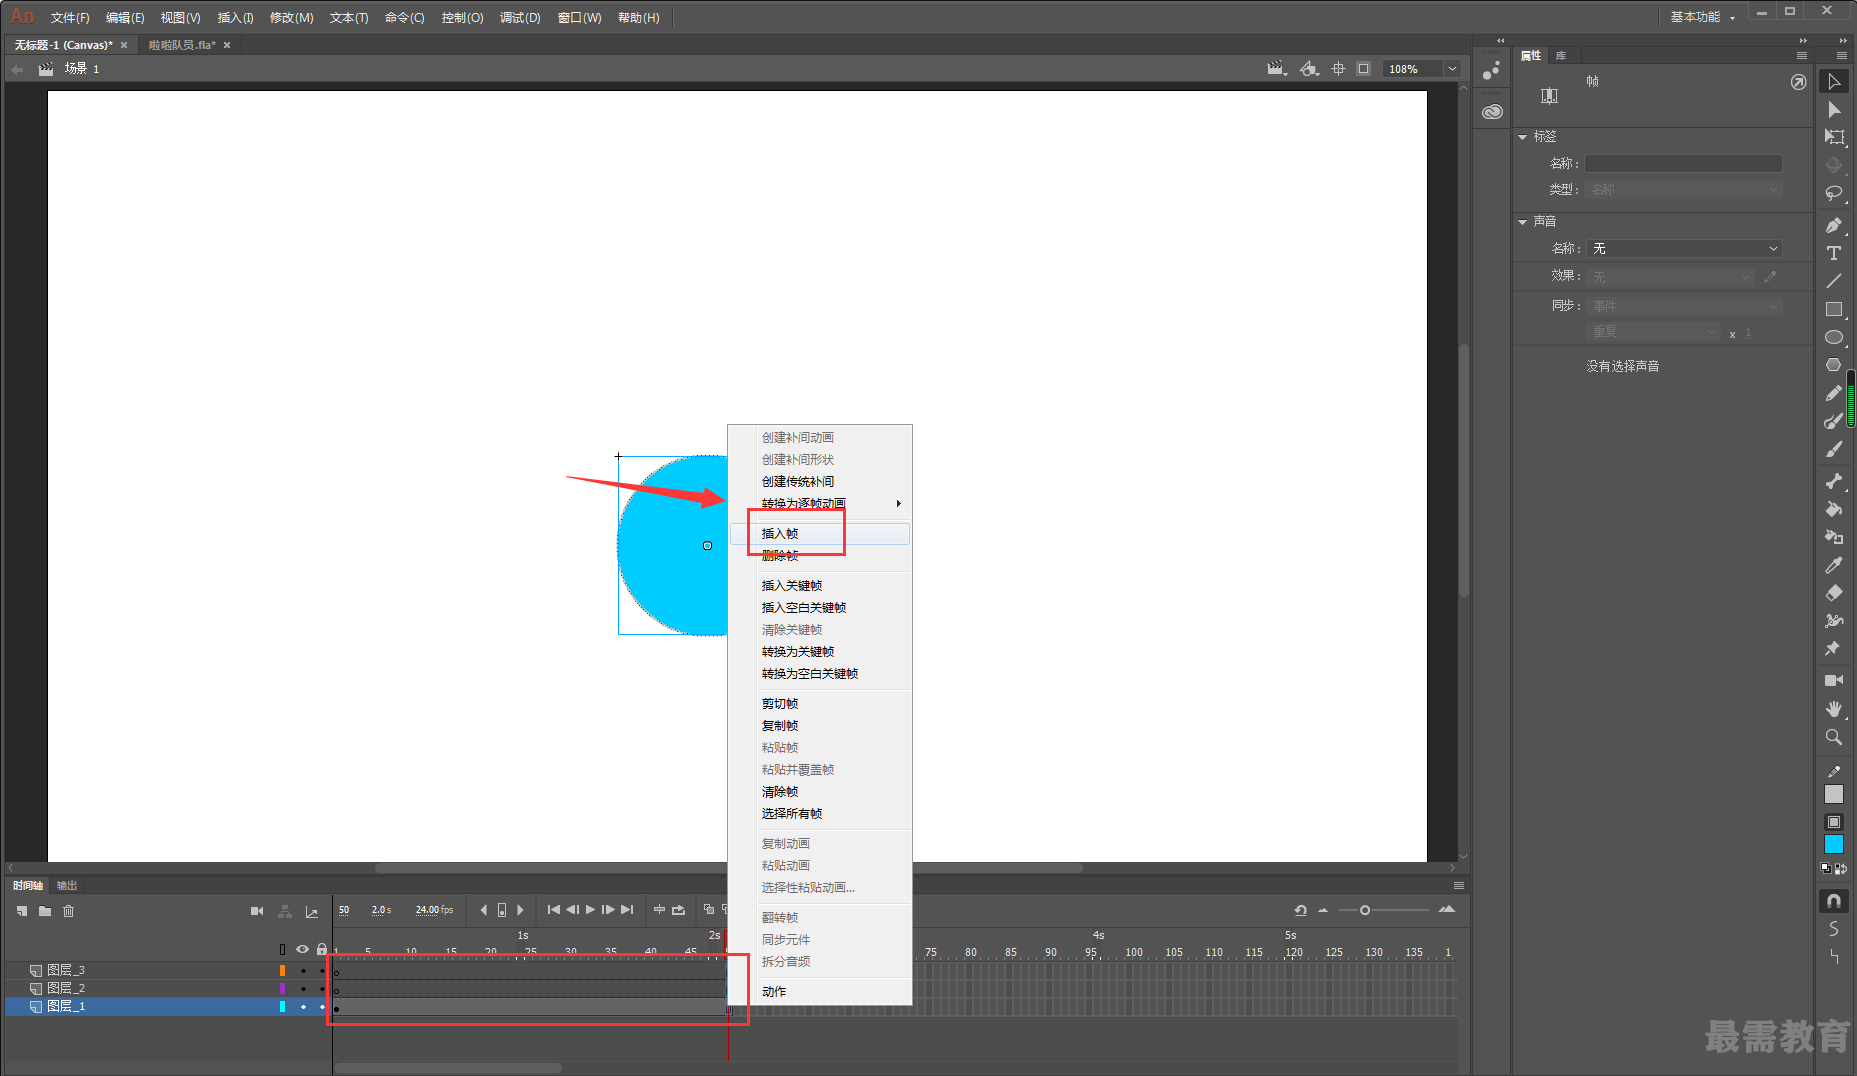Click the cyan fill color swatch
Image resolution: width=1857 pixels, height=1076 pixels.
pos(1834,845)
